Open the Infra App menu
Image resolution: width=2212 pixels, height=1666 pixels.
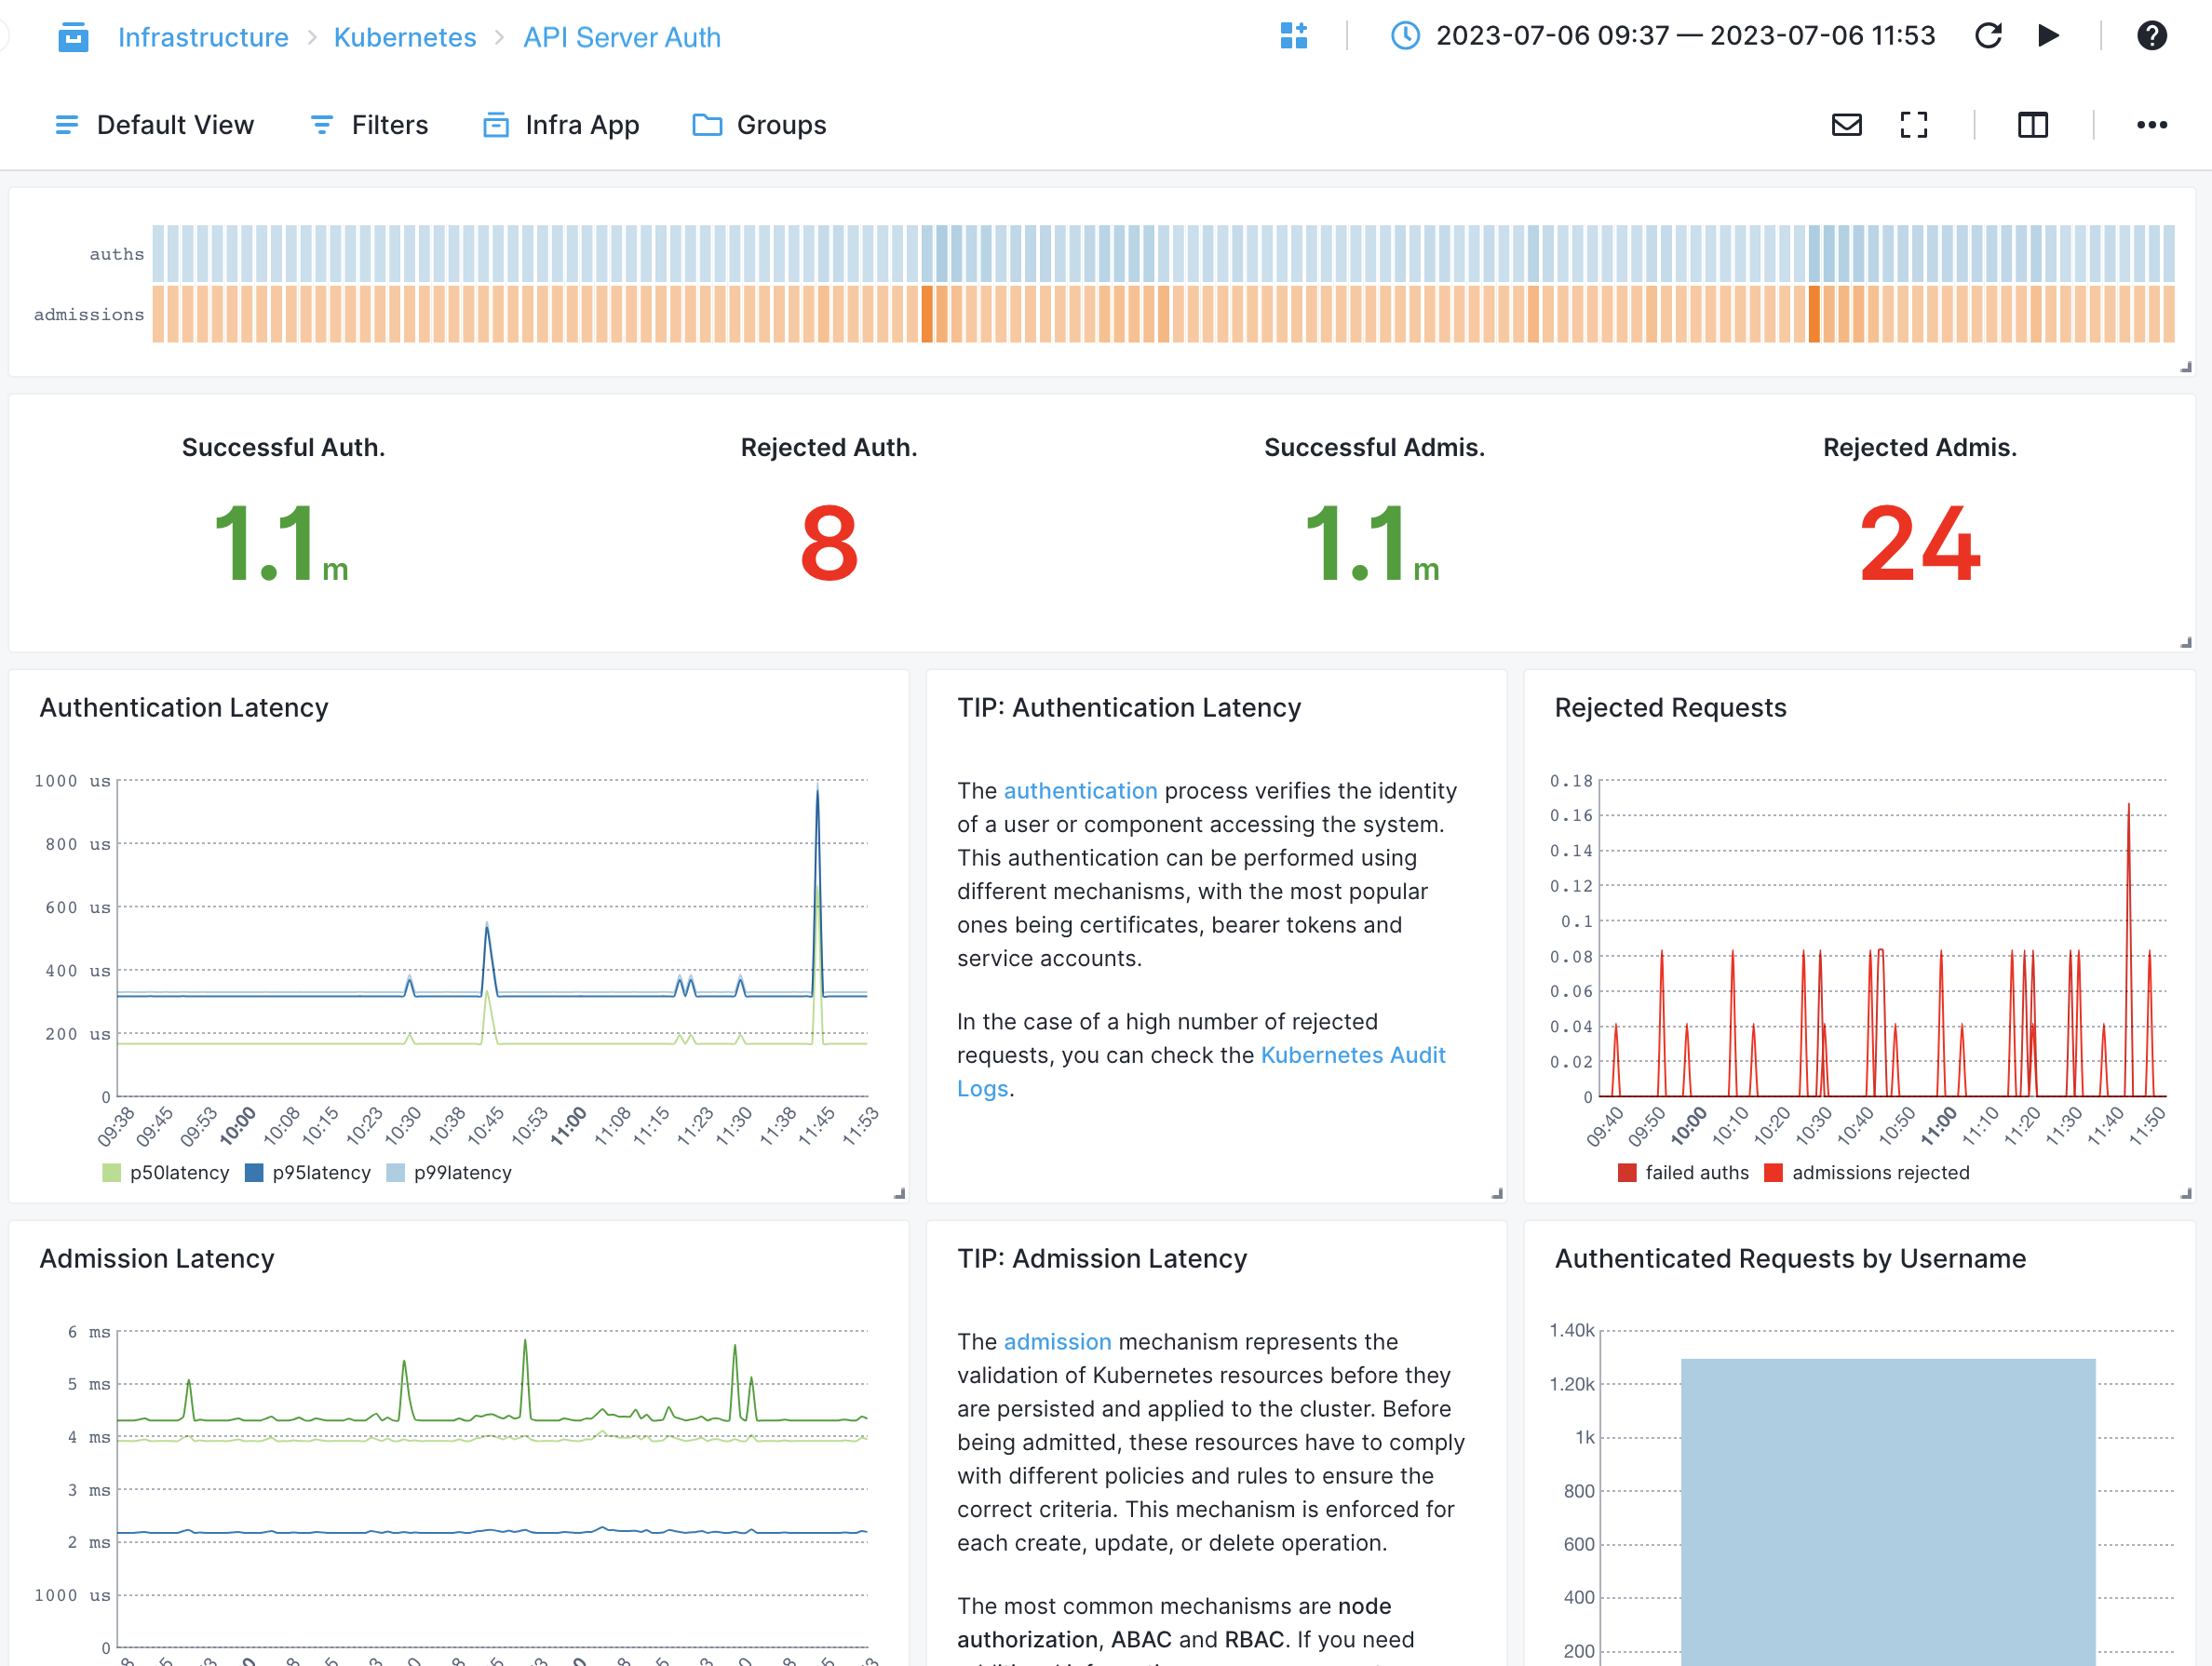[561, 125]
